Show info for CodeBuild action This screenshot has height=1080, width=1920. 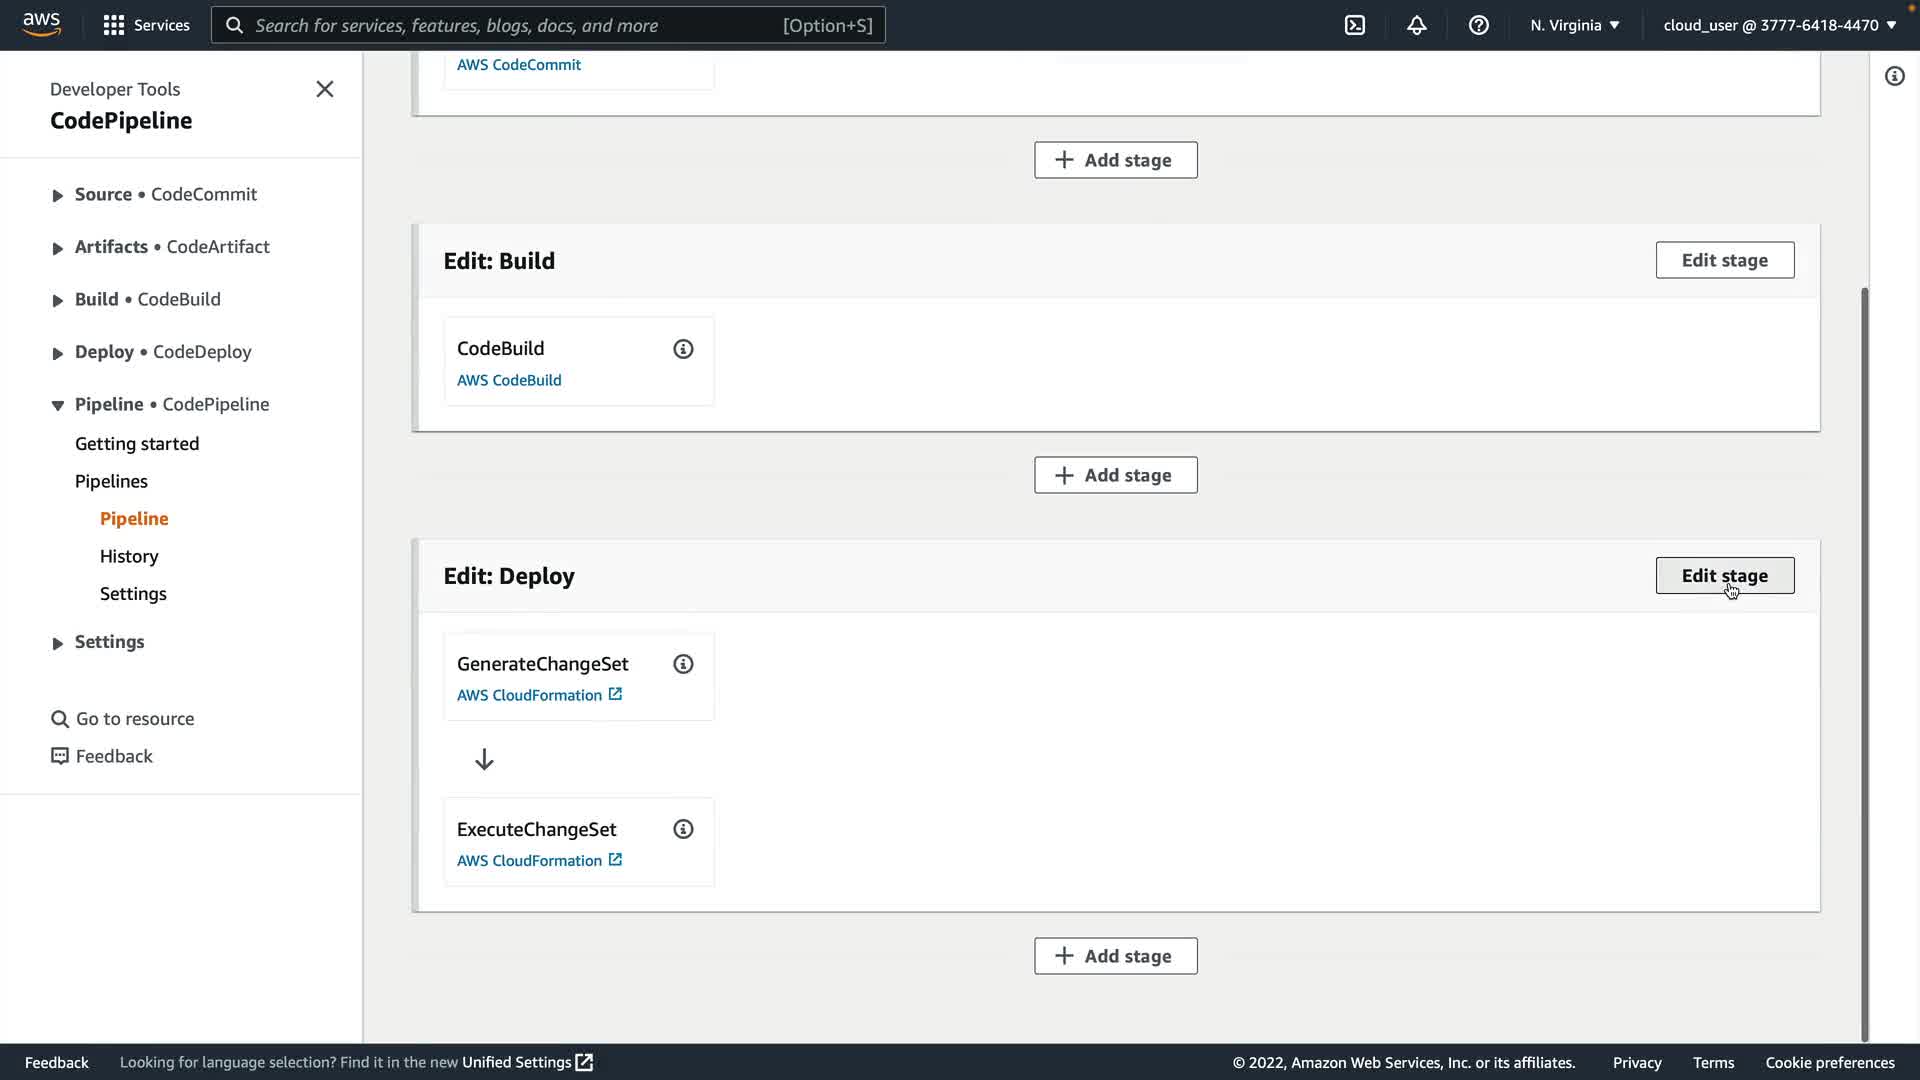pos(683,349)
